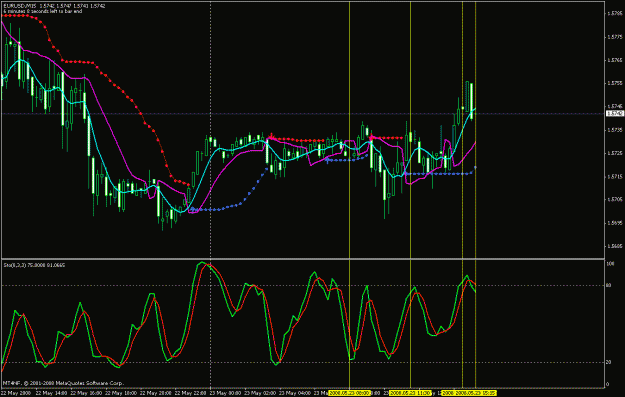Select the yellow 2008.05.23 11:00 time marker label
The height and width of the screenshot is (397, 625).
411,393
